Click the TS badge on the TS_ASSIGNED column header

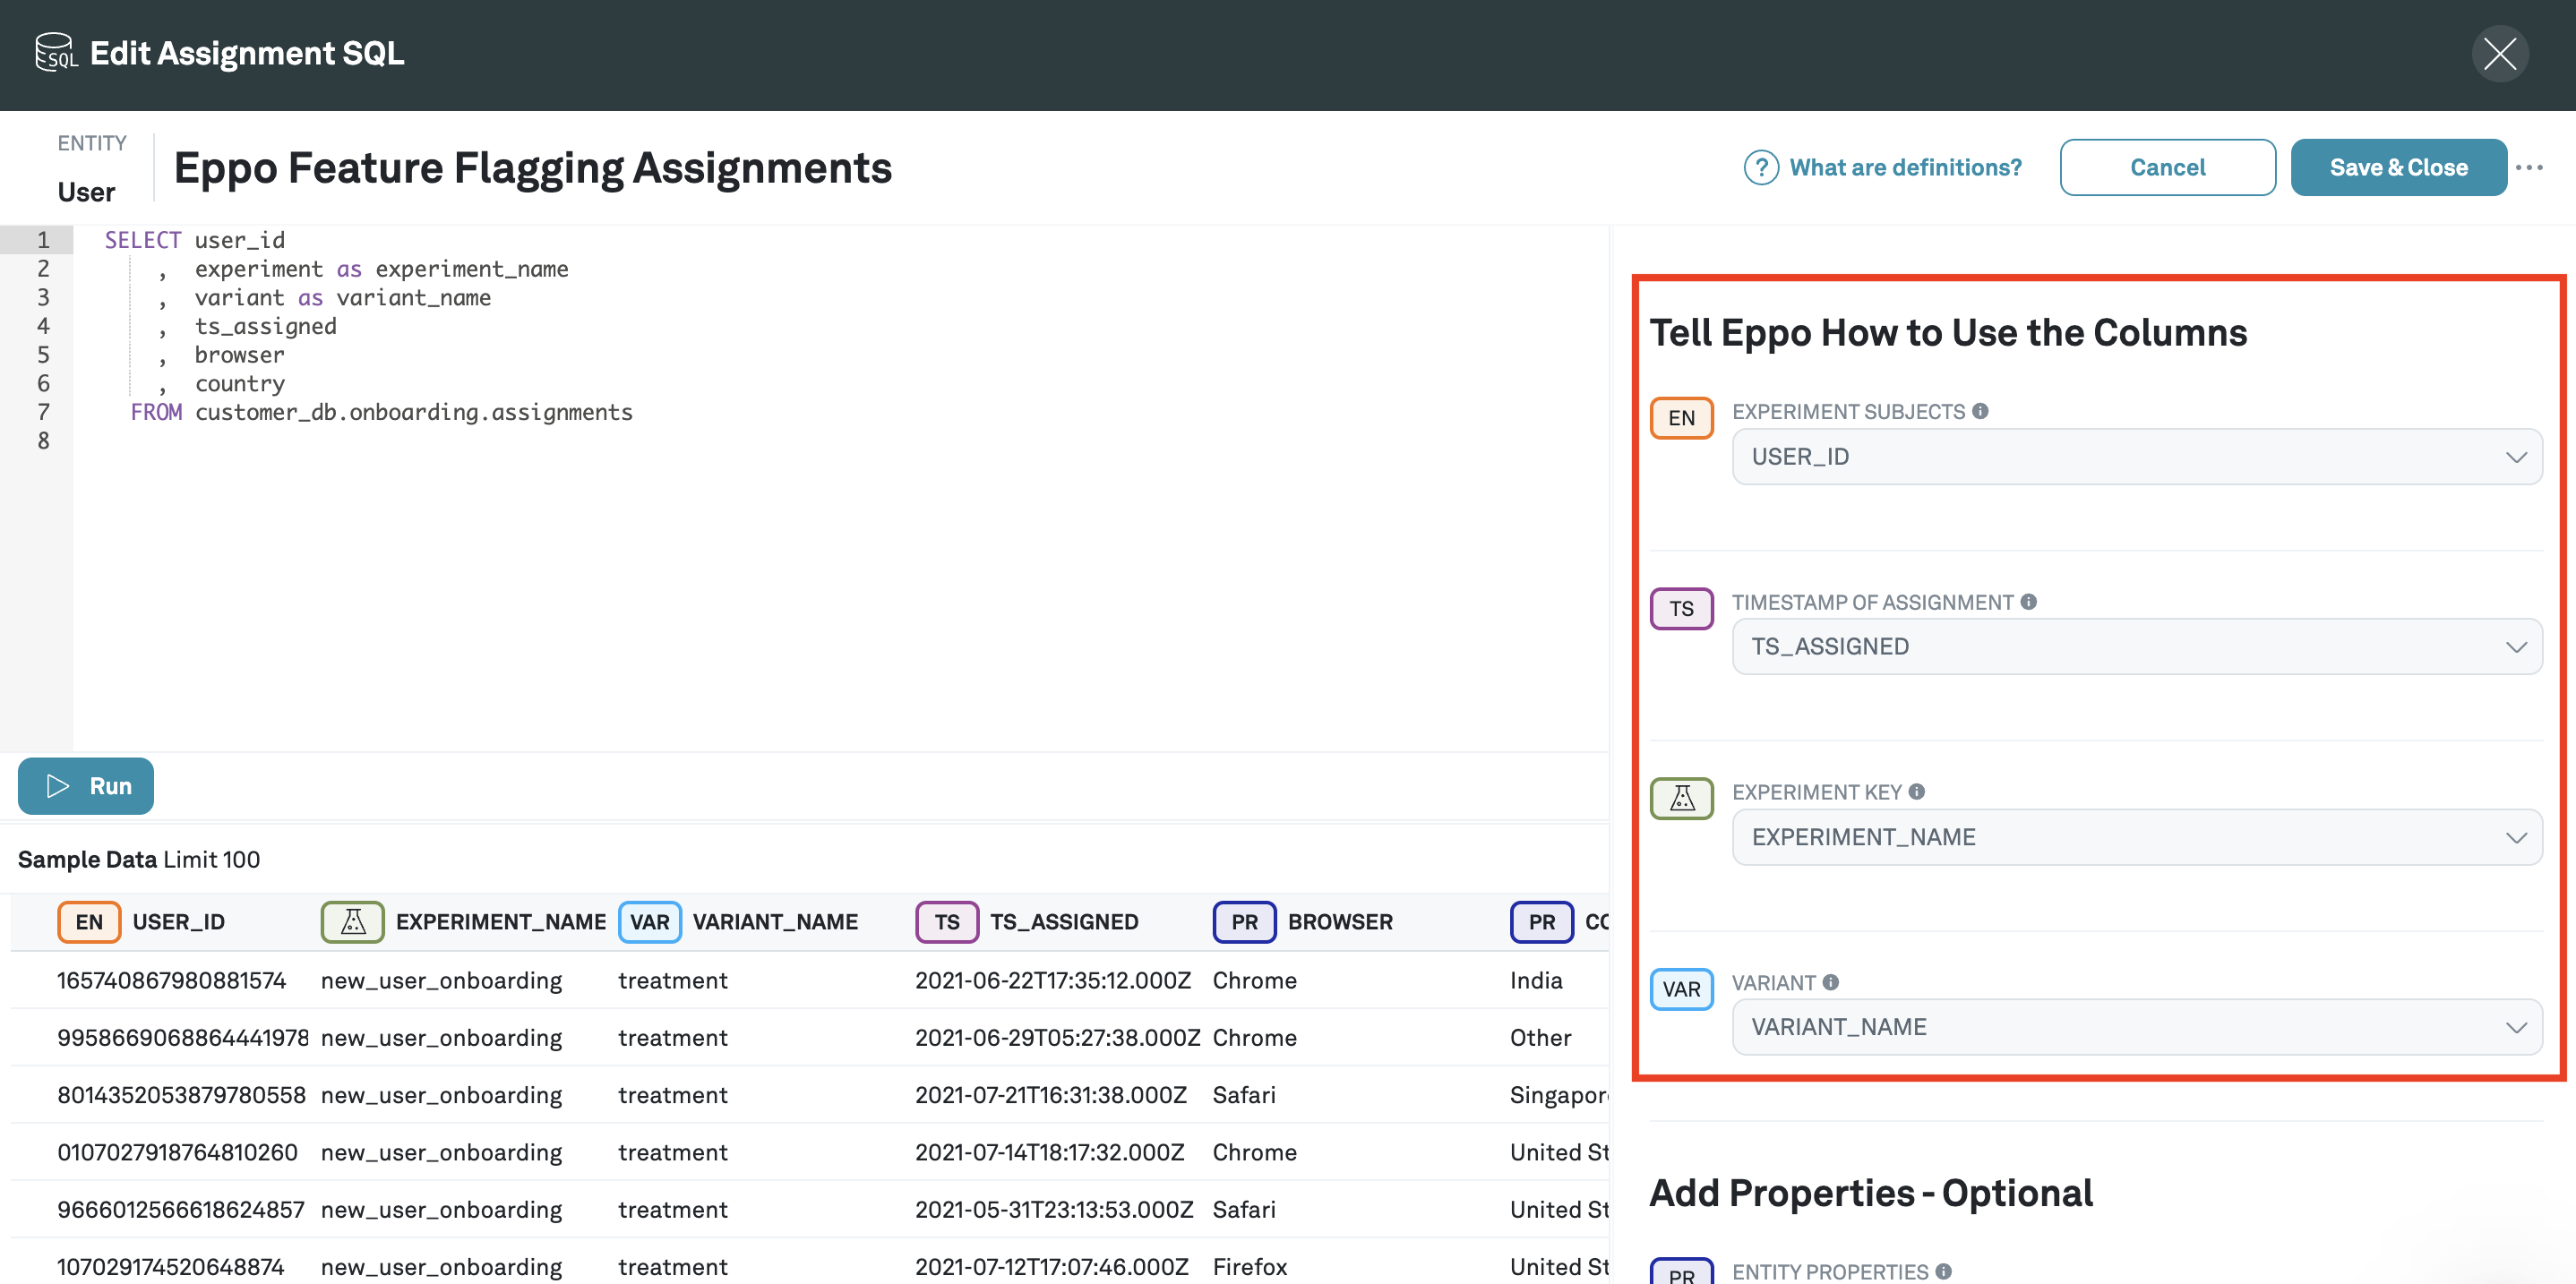(945, 921)
